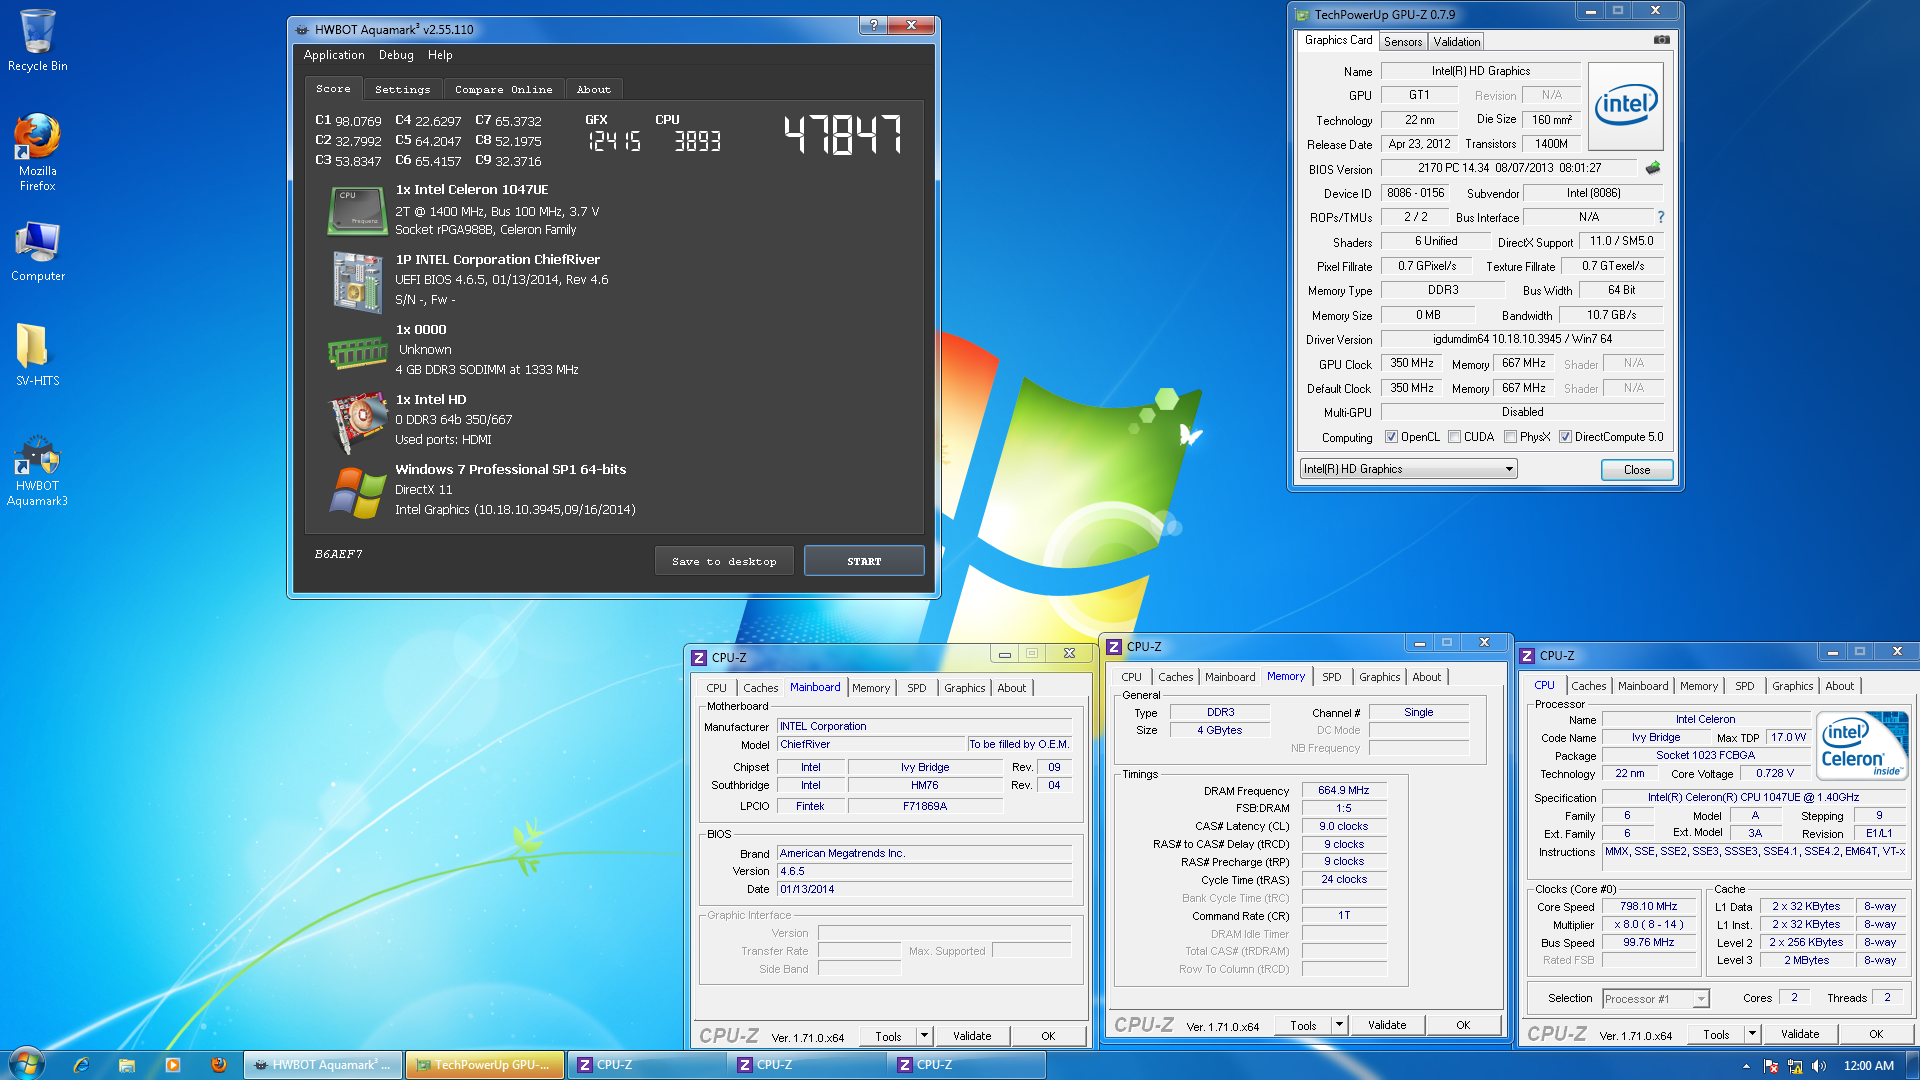Image resolution: width=1920 pixels, height=1080 pixels.
Task: Toggle the PhysX checkbox in GPU-Z
Action: pyautogui.click(x=1510, y=437)
